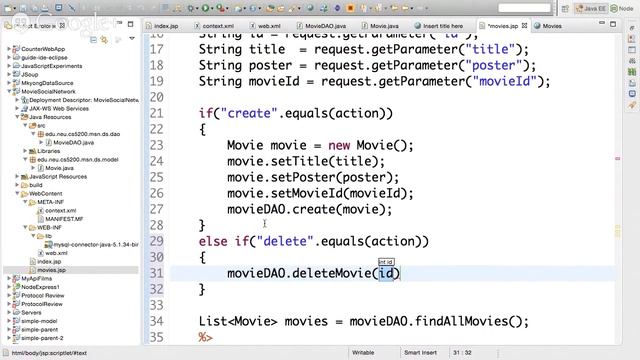Click the Print toolbar icon
This screenshot has height=360, width=640.
(45, 8)
